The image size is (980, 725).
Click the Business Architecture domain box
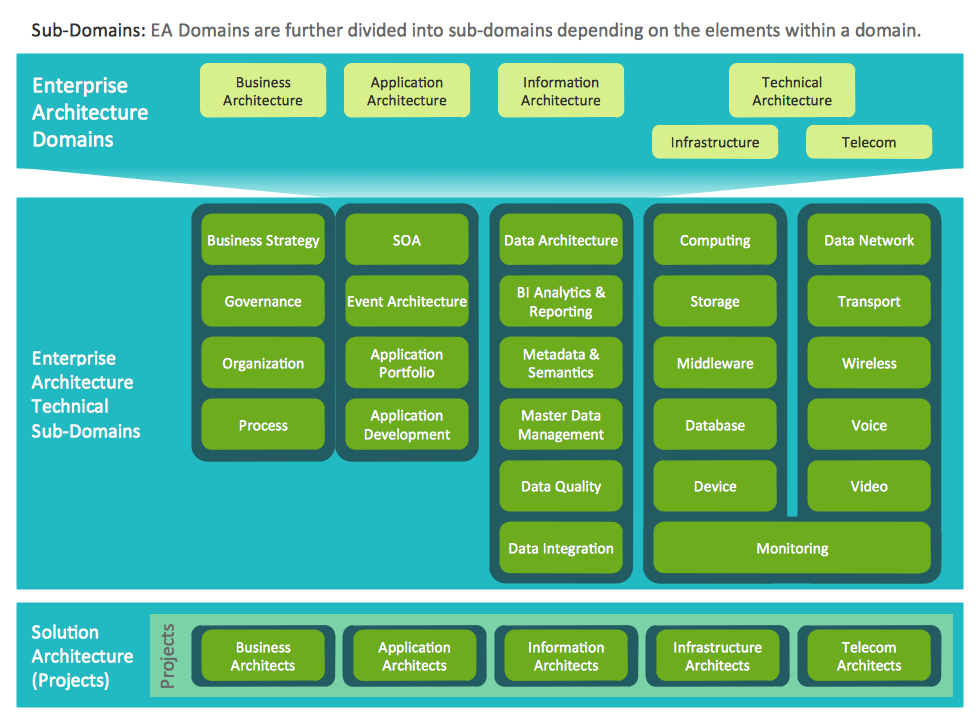[263, 91]
